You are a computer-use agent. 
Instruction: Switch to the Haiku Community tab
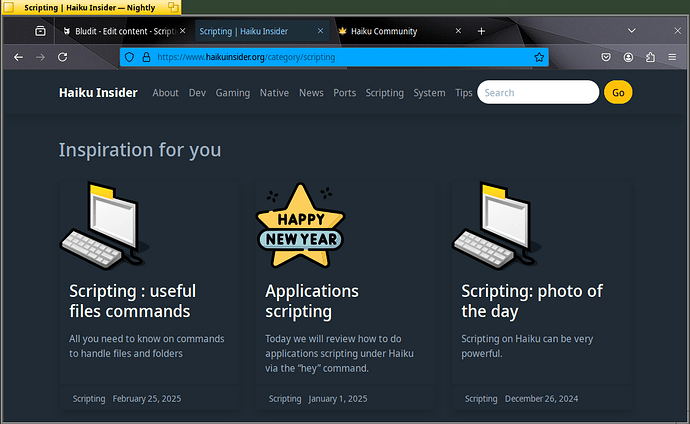400,31
